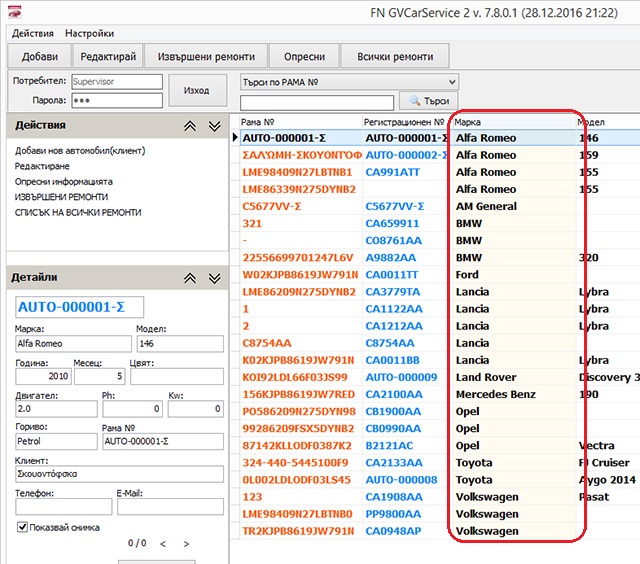Expand the Действия panel with down chevrons
This screenshot has width=640, height=564.
[x=214, y=126]
